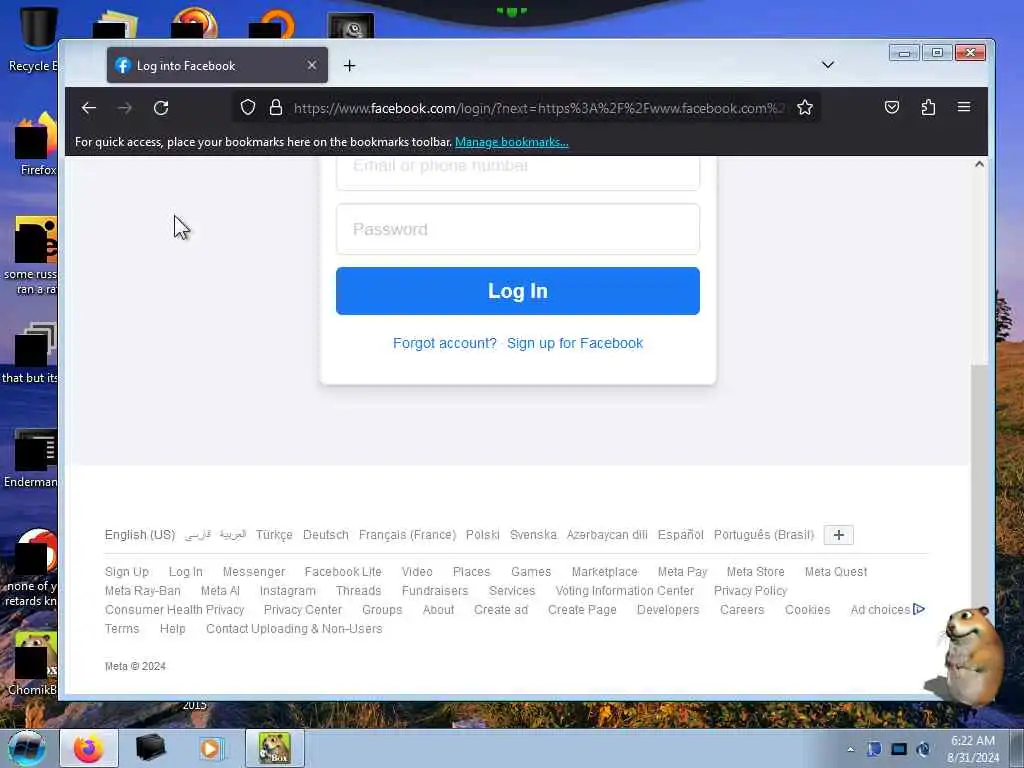Open the Terms footer link
Screen dimensions: 1024x768
click(x=122, y=629)
